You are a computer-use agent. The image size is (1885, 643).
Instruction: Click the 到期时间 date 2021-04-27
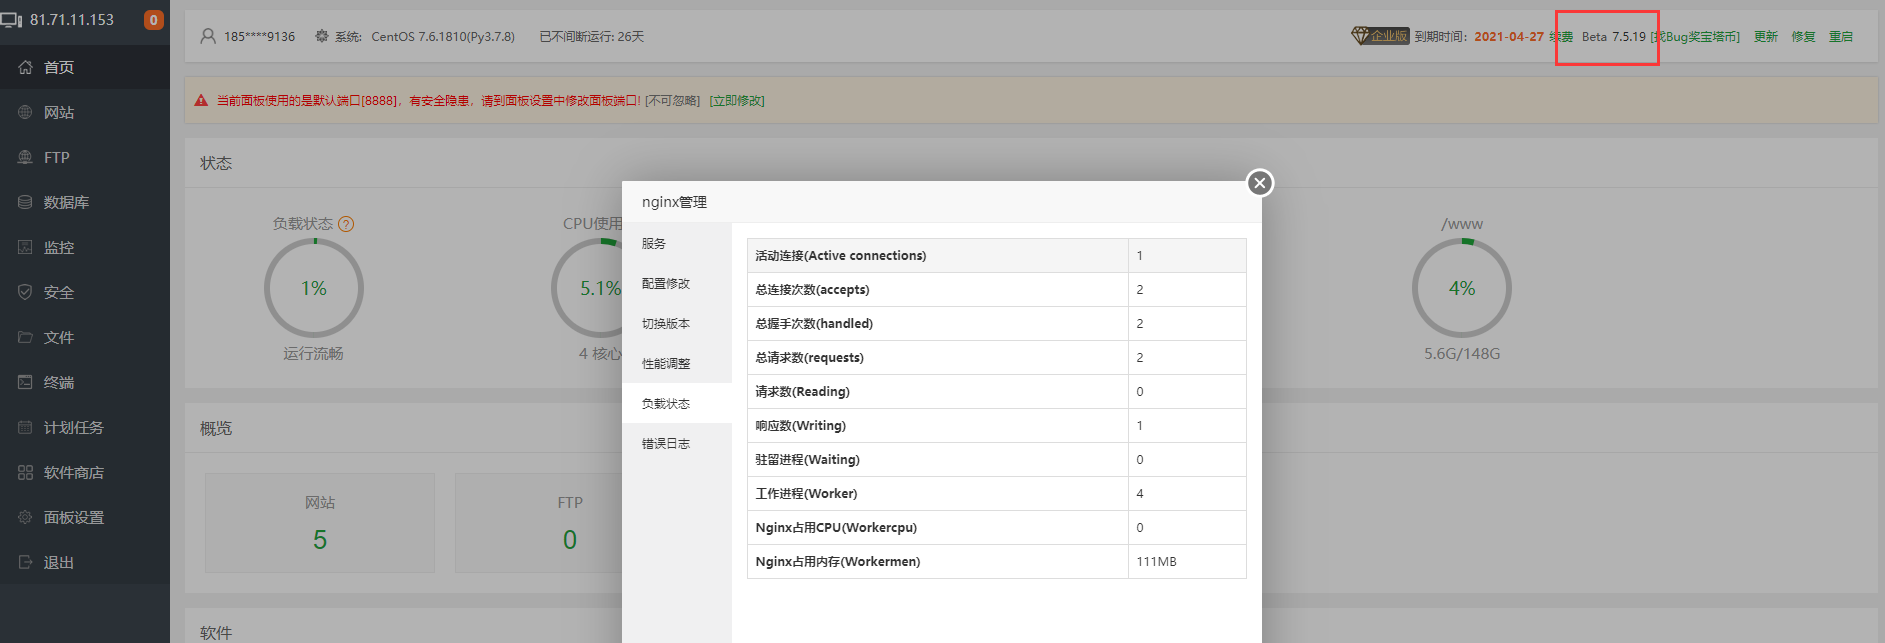1509,36
